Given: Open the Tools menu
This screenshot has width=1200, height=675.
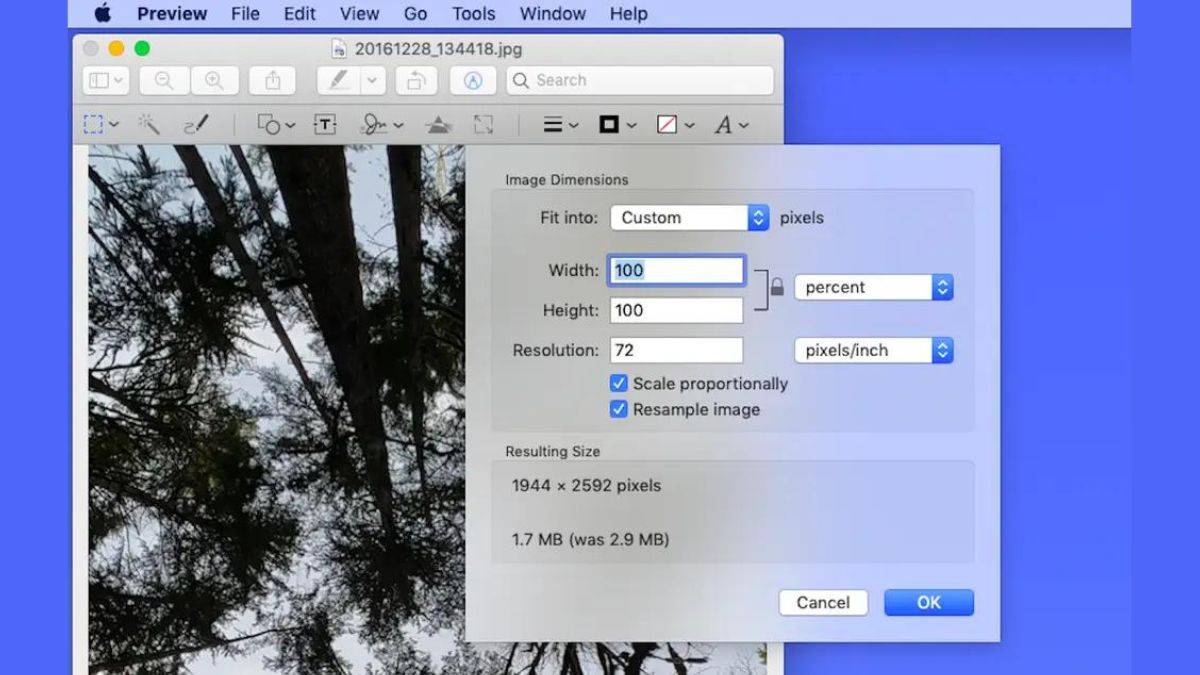Looking at the screenshot, I should click(472, 13).
